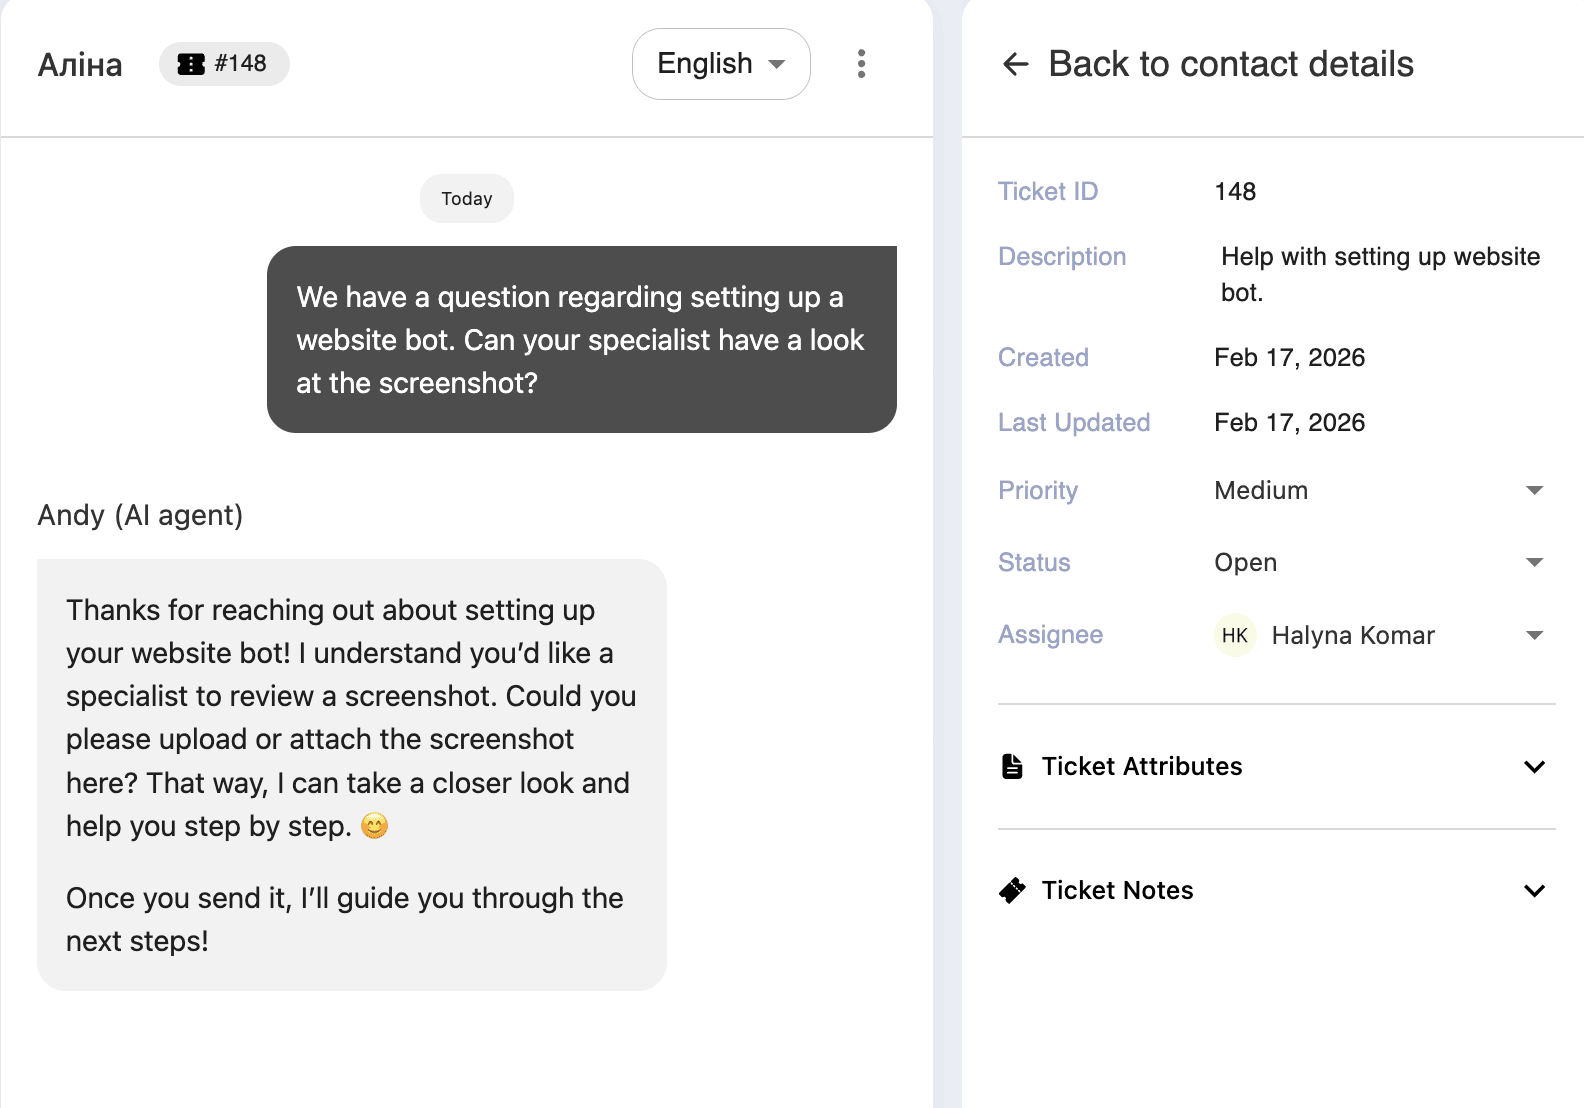Click the Ticket Notes ticket icon

click(1012, 891)
